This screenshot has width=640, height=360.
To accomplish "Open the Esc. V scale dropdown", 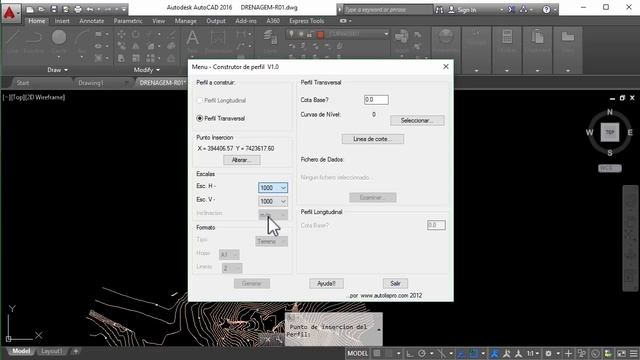I will [x=273, y=201].
